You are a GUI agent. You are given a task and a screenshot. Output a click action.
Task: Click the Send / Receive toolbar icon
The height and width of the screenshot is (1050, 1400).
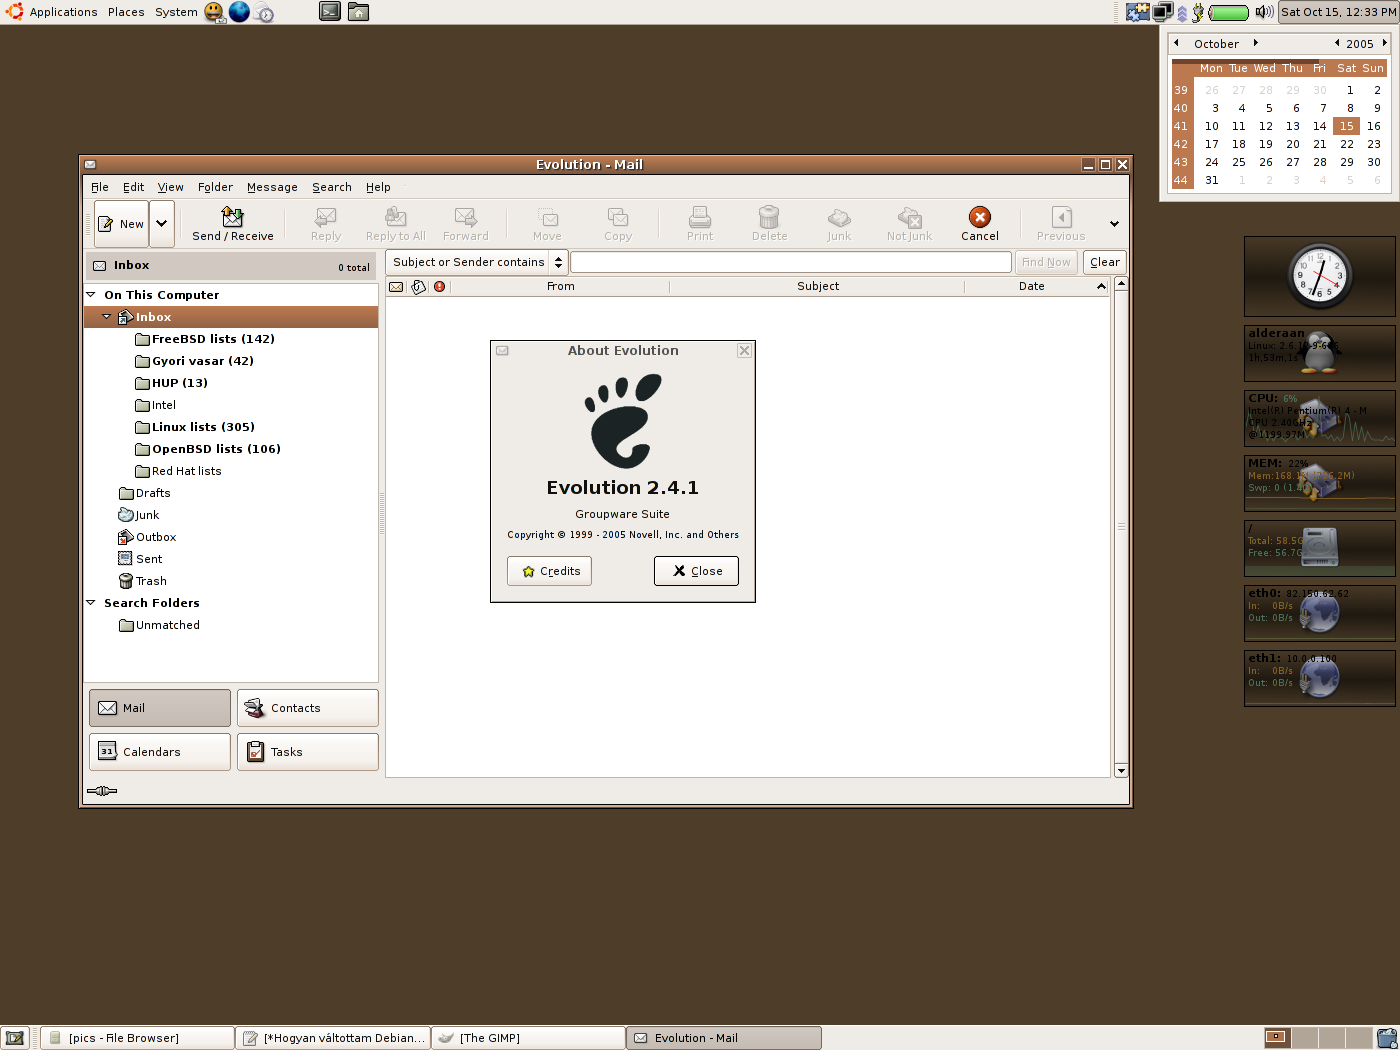tap(233, 217)
